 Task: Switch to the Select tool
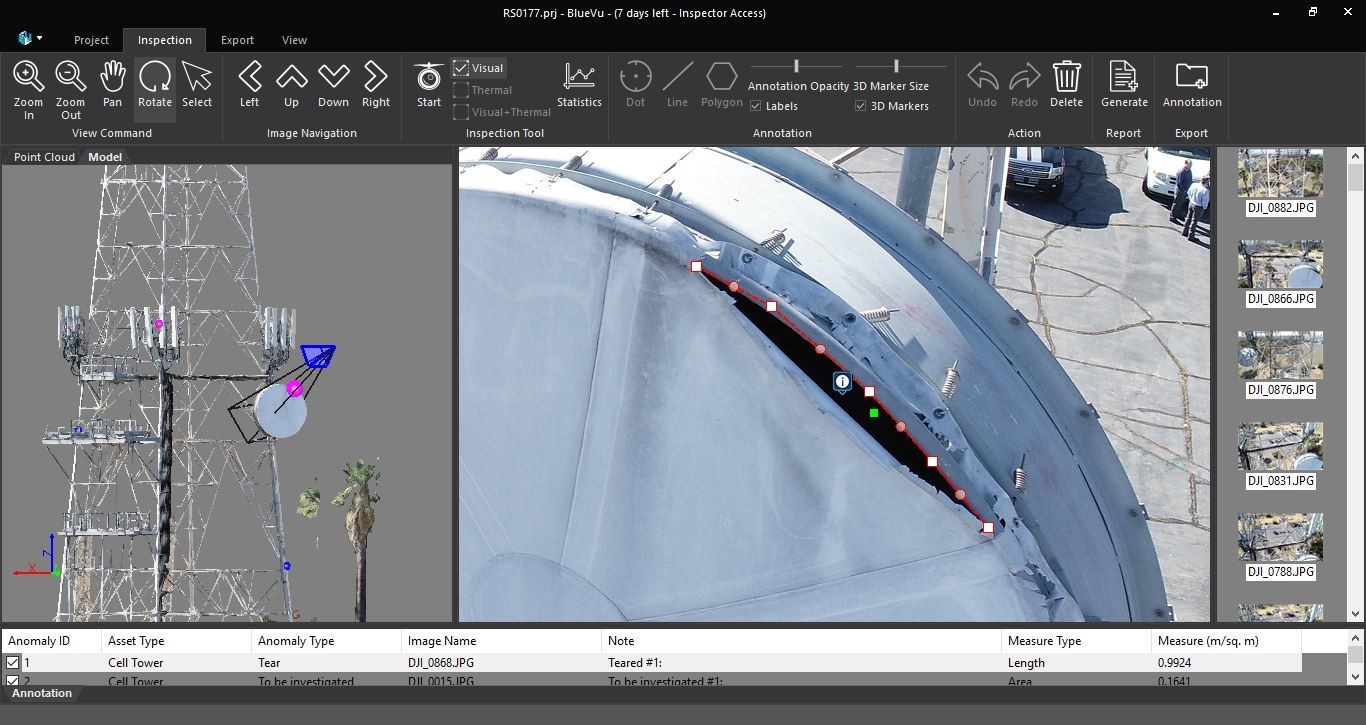(197, 85)
